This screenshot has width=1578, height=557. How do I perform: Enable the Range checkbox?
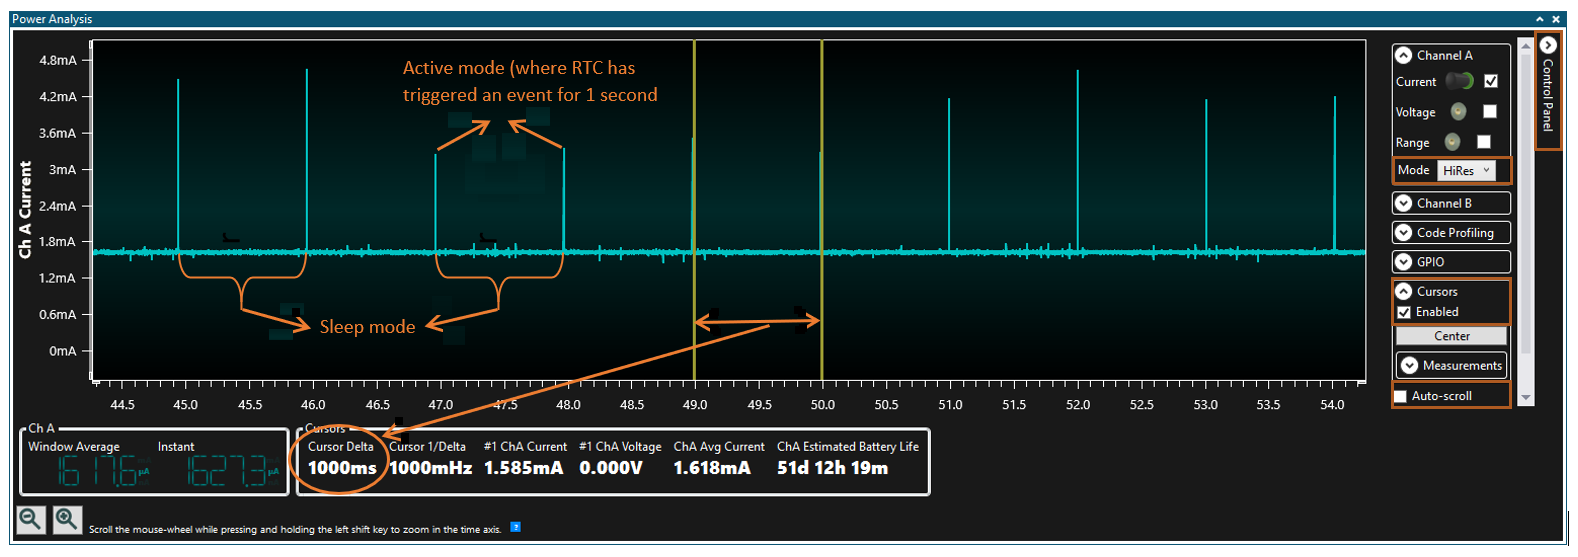pyautogui.click(x=1484, y=142)
